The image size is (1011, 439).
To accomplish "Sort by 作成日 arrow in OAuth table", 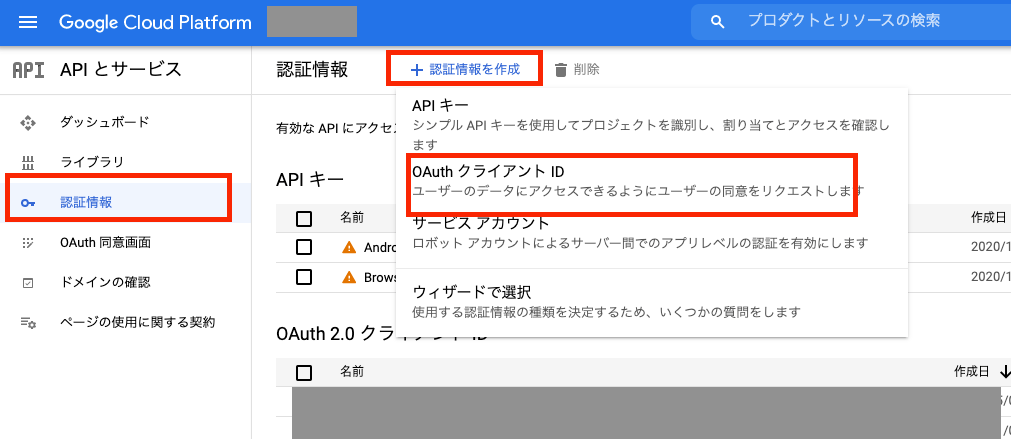I will (1004, 372).
